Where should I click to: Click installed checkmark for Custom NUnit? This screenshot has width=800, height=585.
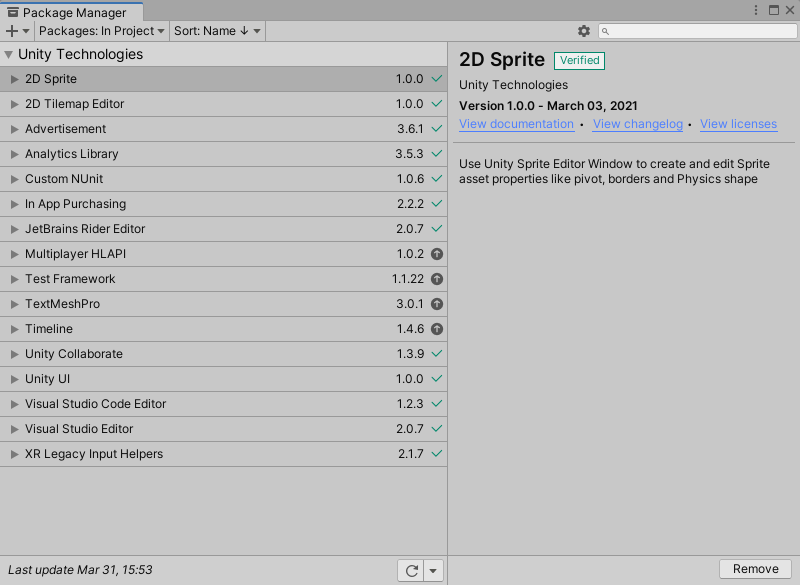coord(437,179)
